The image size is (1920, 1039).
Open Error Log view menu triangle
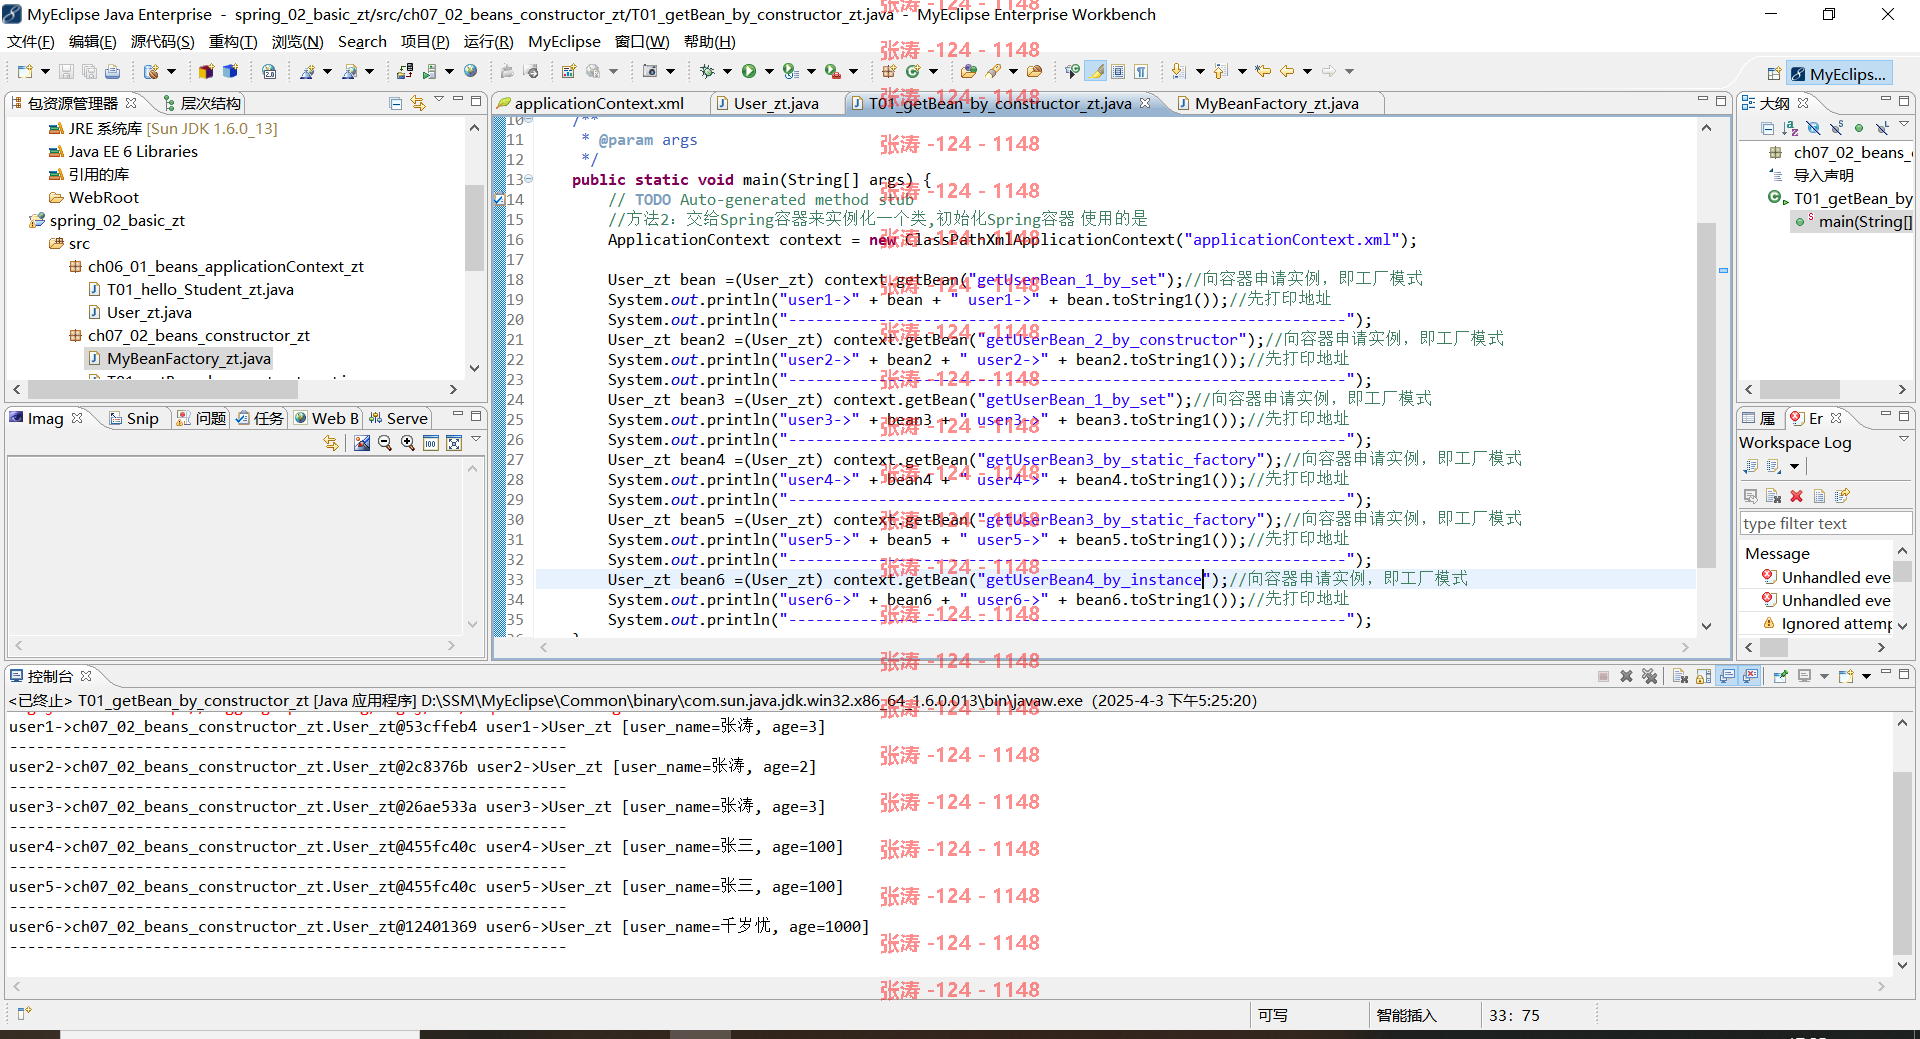pos(1904,439)
